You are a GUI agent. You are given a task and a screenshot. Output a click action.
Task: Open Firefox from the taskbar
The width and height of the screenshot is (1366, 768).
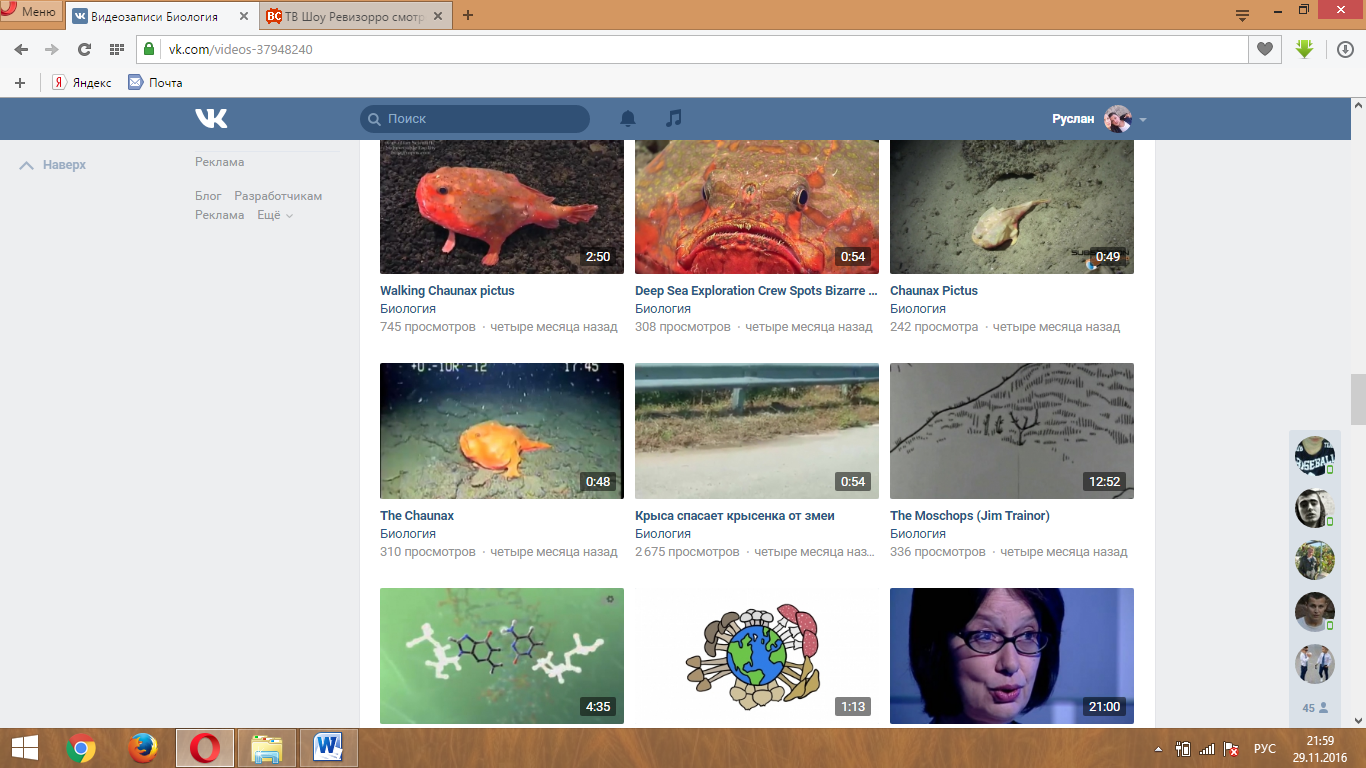pos(143,748)
